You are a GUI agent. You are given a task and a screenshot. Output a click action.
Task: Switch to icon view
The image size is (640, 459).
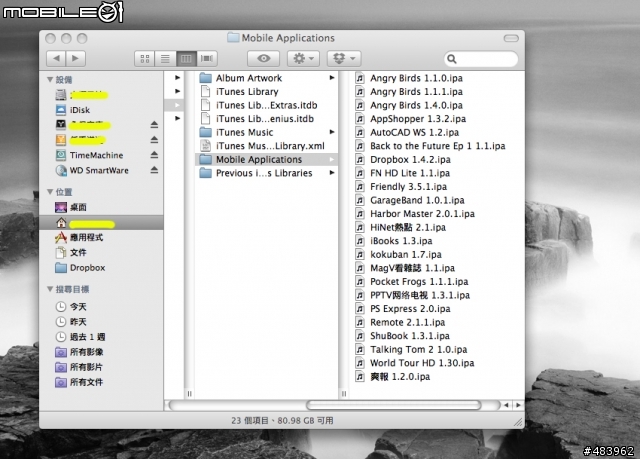(x=144, y=59)
